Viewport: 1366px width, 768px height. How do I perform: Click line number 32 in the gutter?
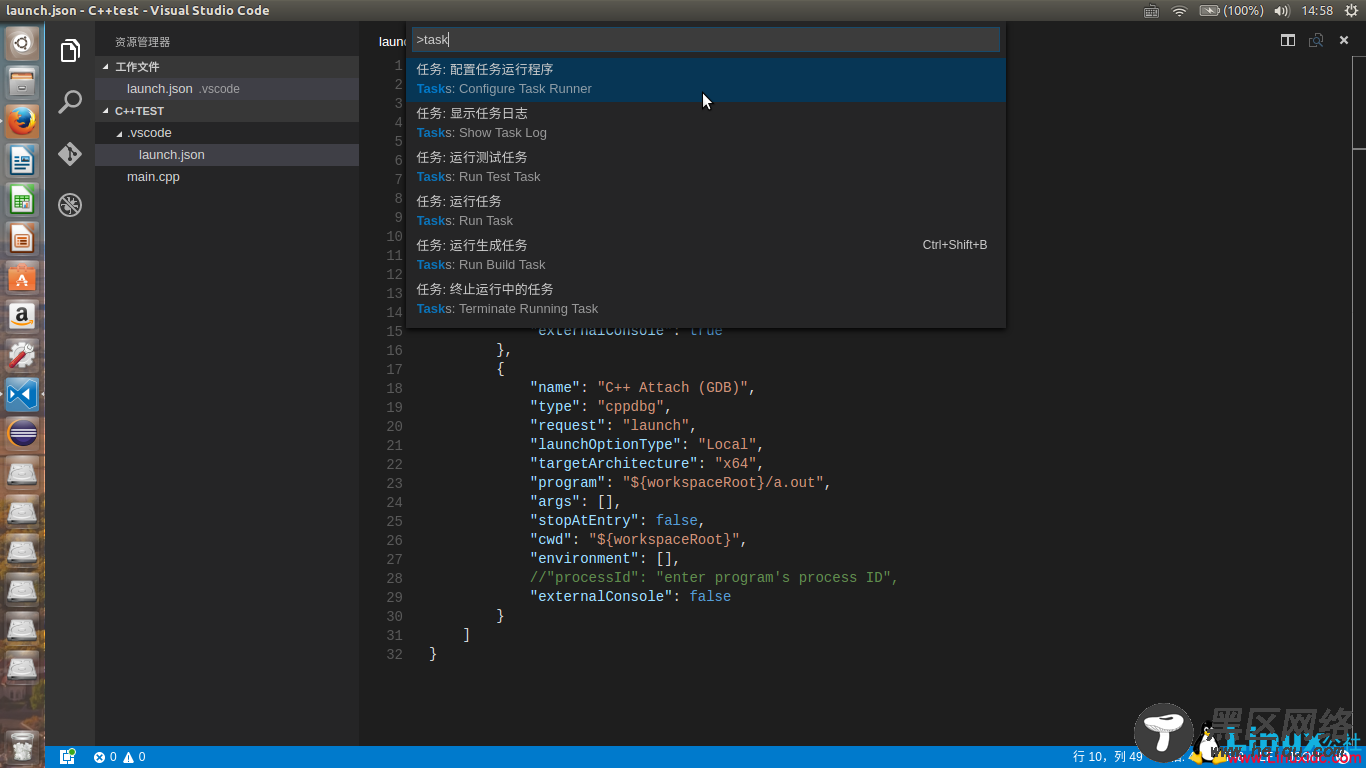click(x=394, y=654)
